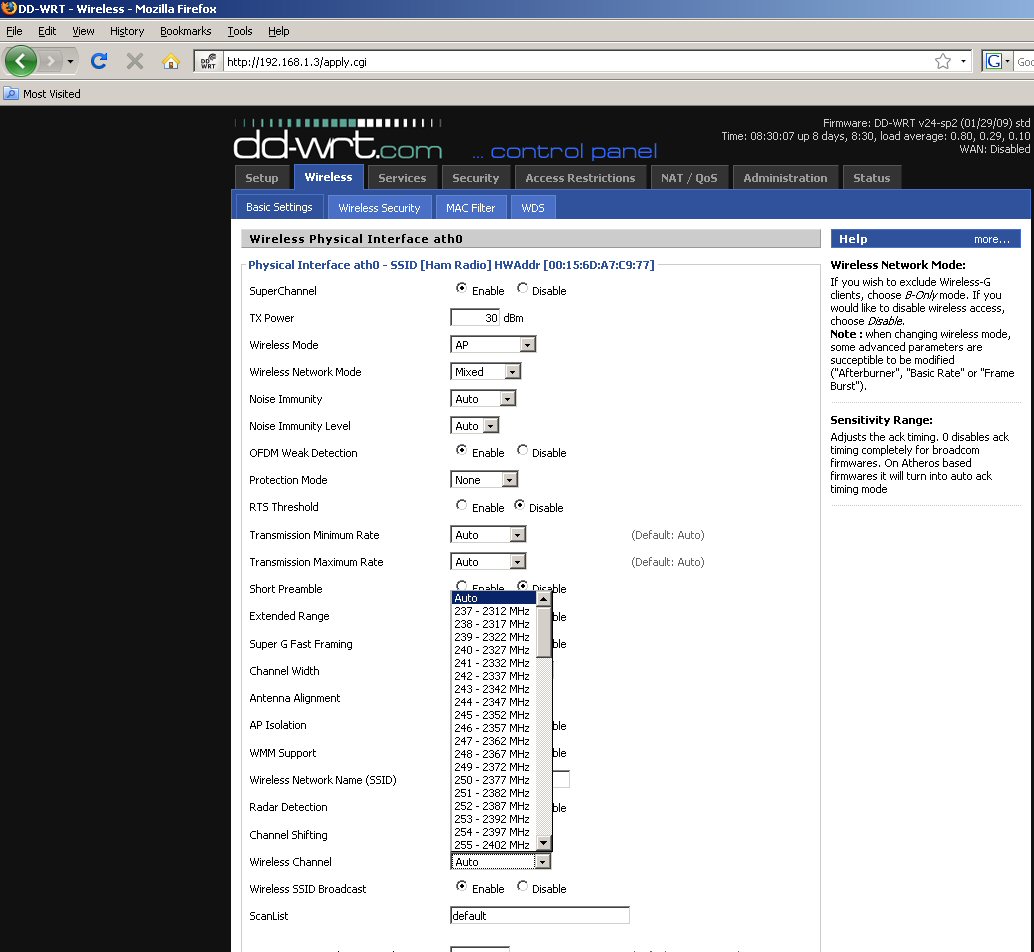Image resolution: width=1034 pixels, height=952 pixels.
Task: Open the Edit menu
Action: [47, 31]
